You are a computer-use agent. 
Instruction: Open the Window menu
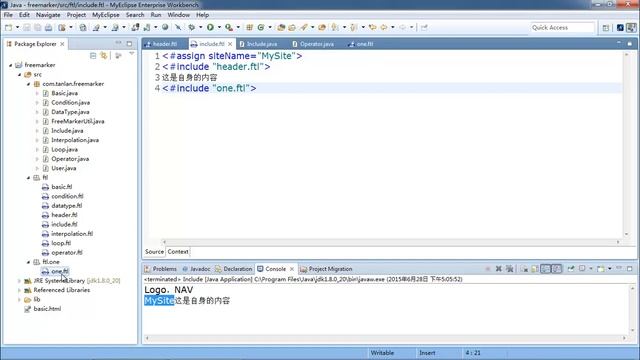(179, 15)
